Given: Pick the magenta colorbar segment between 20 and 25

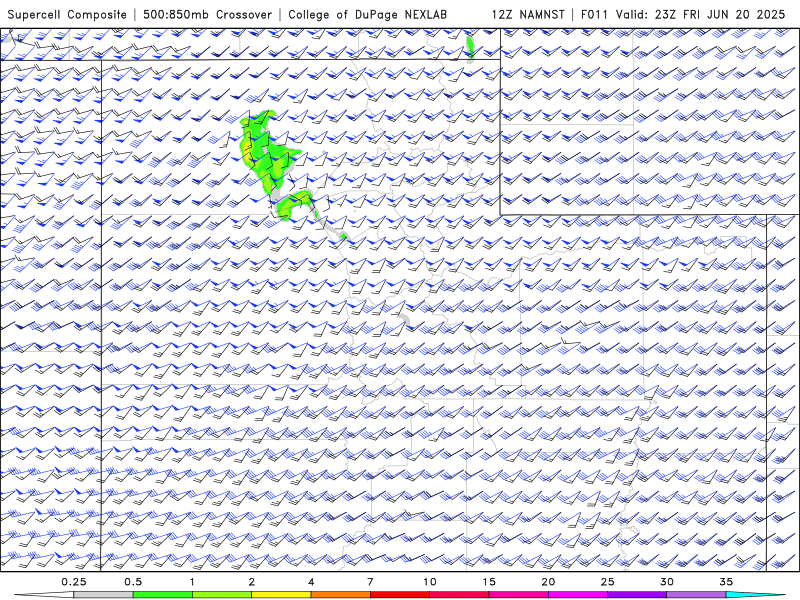Looking at the screenshot, I should tap(578, 595).
